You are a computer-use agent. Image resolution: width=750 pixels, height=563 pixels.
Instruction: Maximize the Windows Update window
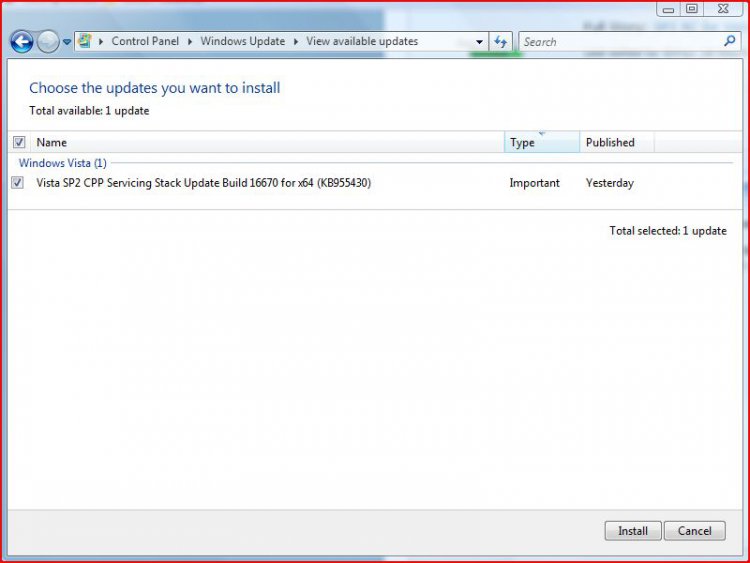click(692, 9)
